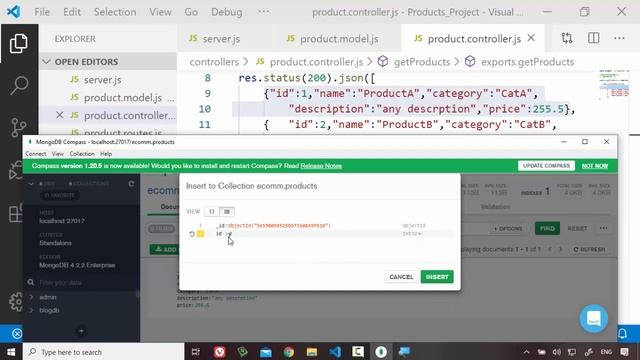Refresh databases in Compass sidebar
The height and width of the screenshot is (360, 640).
pyautogui.click(x=131, y=184)
